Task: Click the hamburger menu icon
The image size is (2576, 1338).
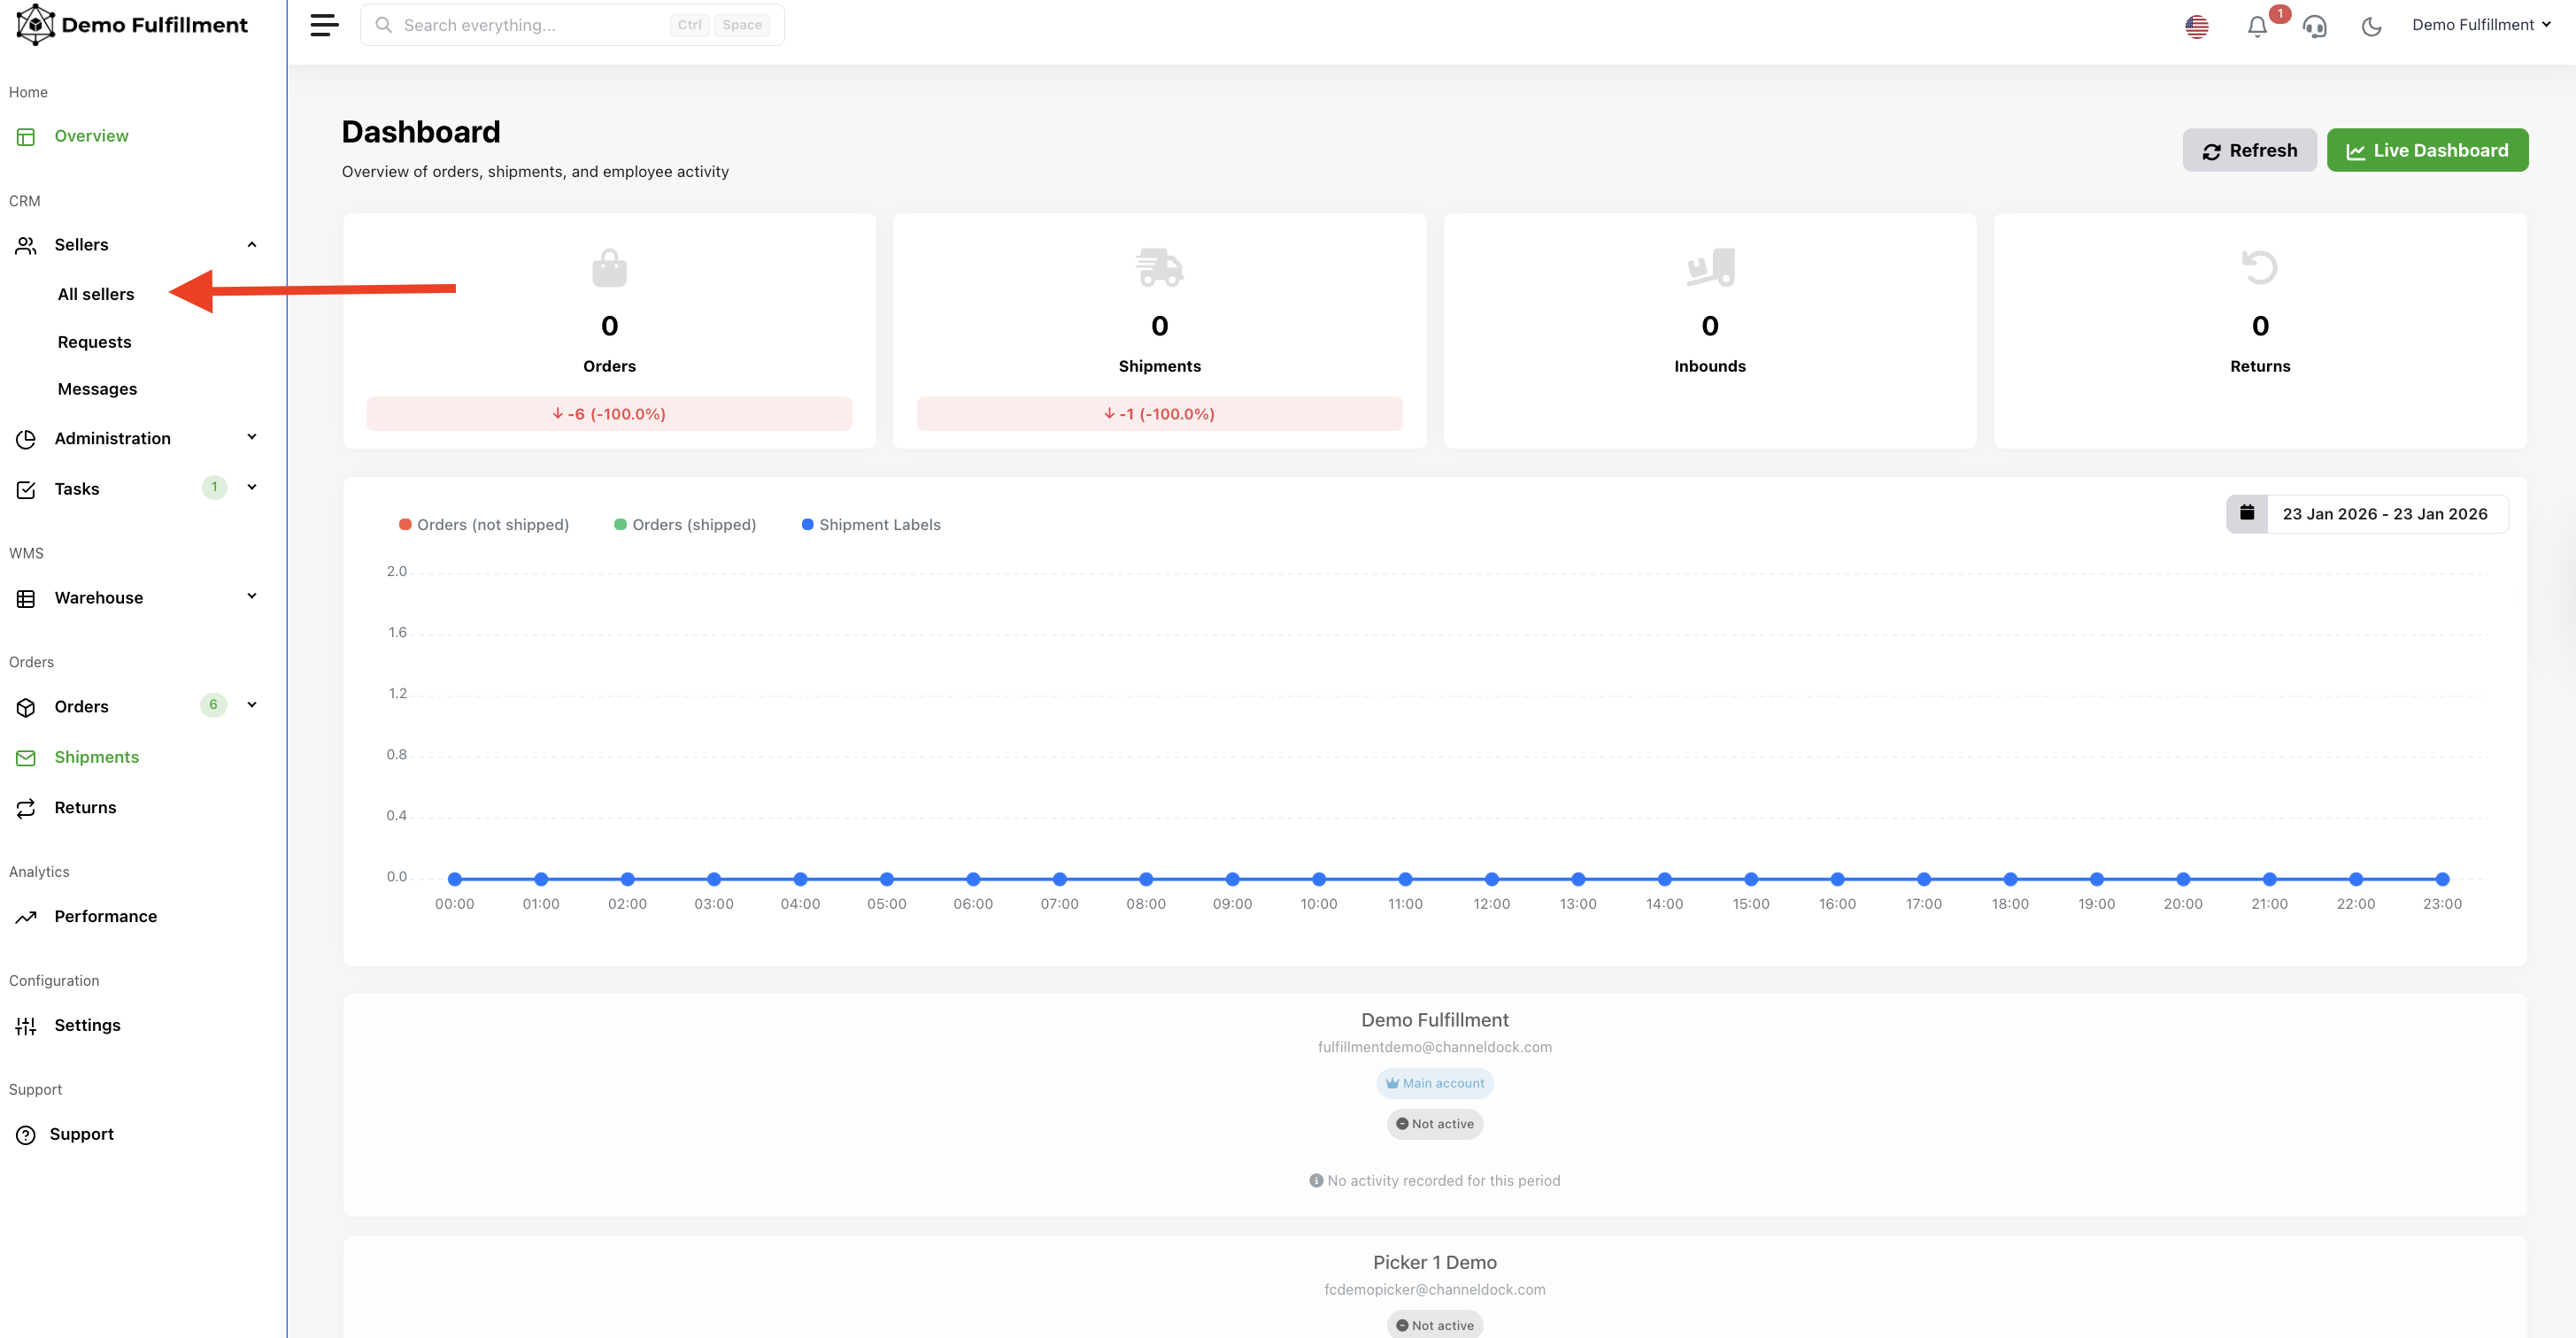Action: pyautogui.click(x=324, y=25)
